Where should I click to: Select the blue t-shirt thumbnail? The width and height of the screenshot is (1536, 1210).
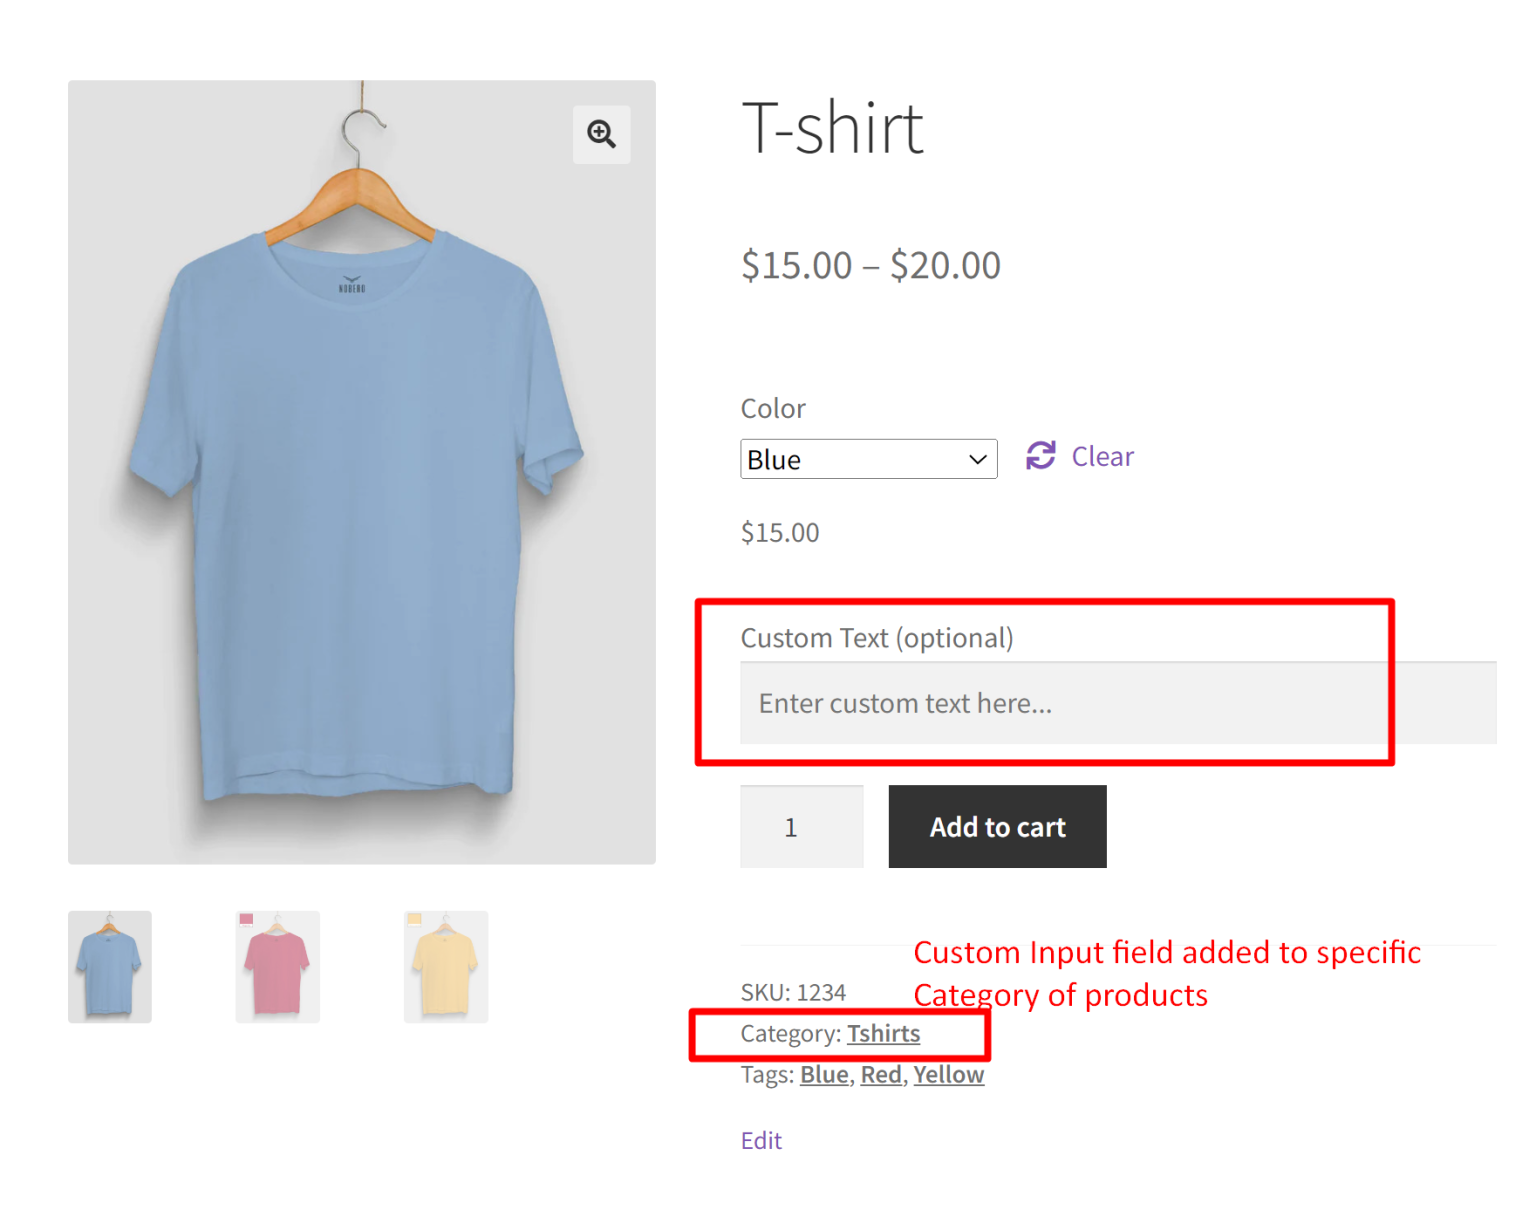pos(109,966)
